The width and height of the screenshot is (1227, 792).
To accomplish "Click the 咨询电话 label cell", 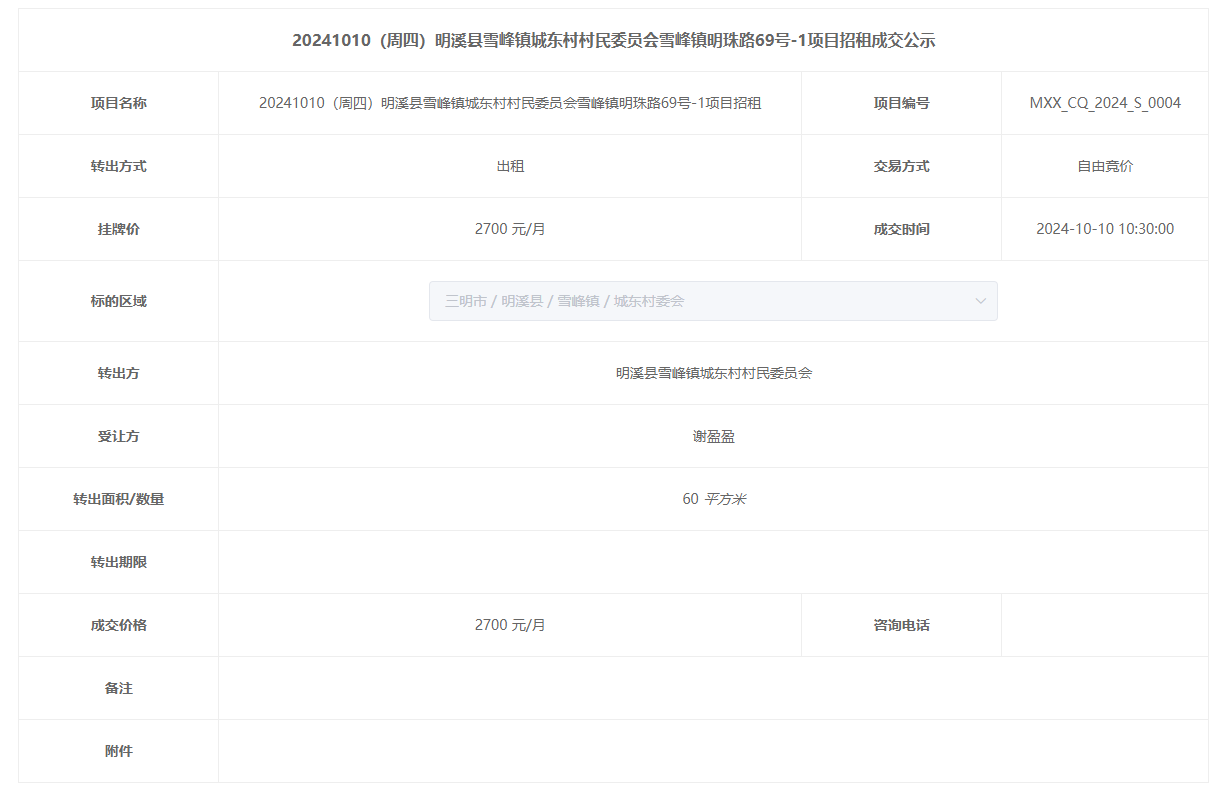I will [901, 625].
